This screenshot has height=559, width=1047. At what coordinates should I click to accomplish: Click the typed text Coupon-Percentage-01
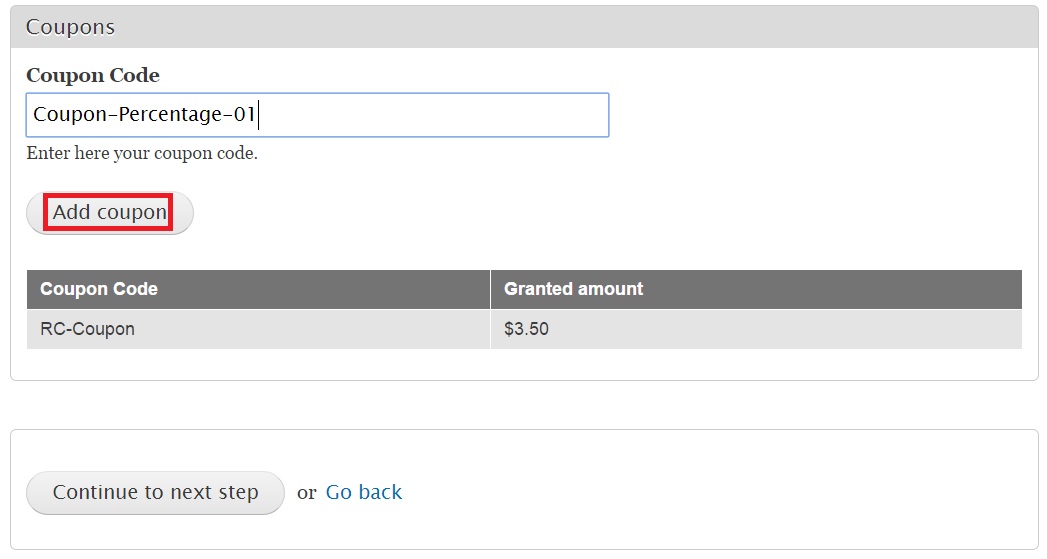pos(145,115)
